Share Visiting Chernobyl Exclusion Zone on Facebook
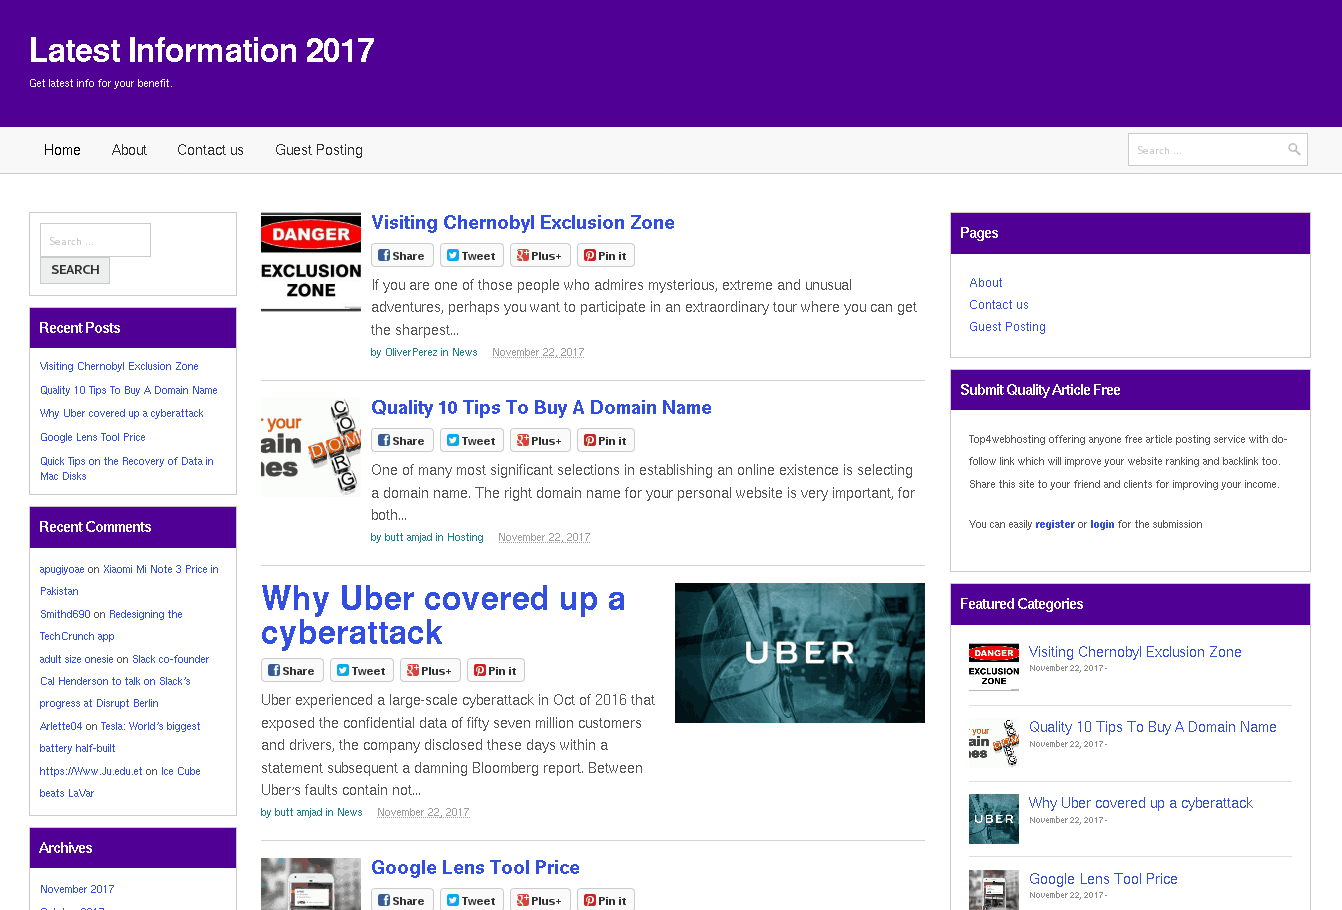 tap(402, 256)
